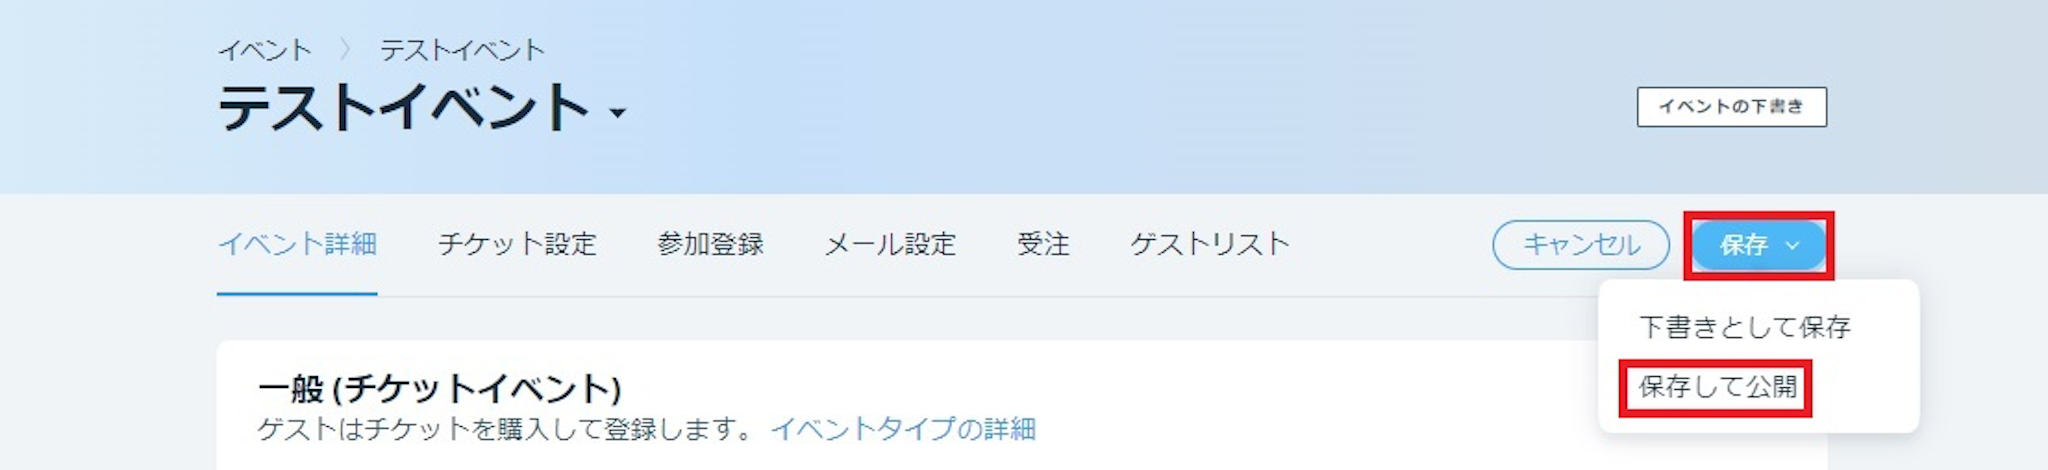Screen dimensions: 2048x470
Task: Click the キャンセル button
Action: click(x=1581, y=245)
